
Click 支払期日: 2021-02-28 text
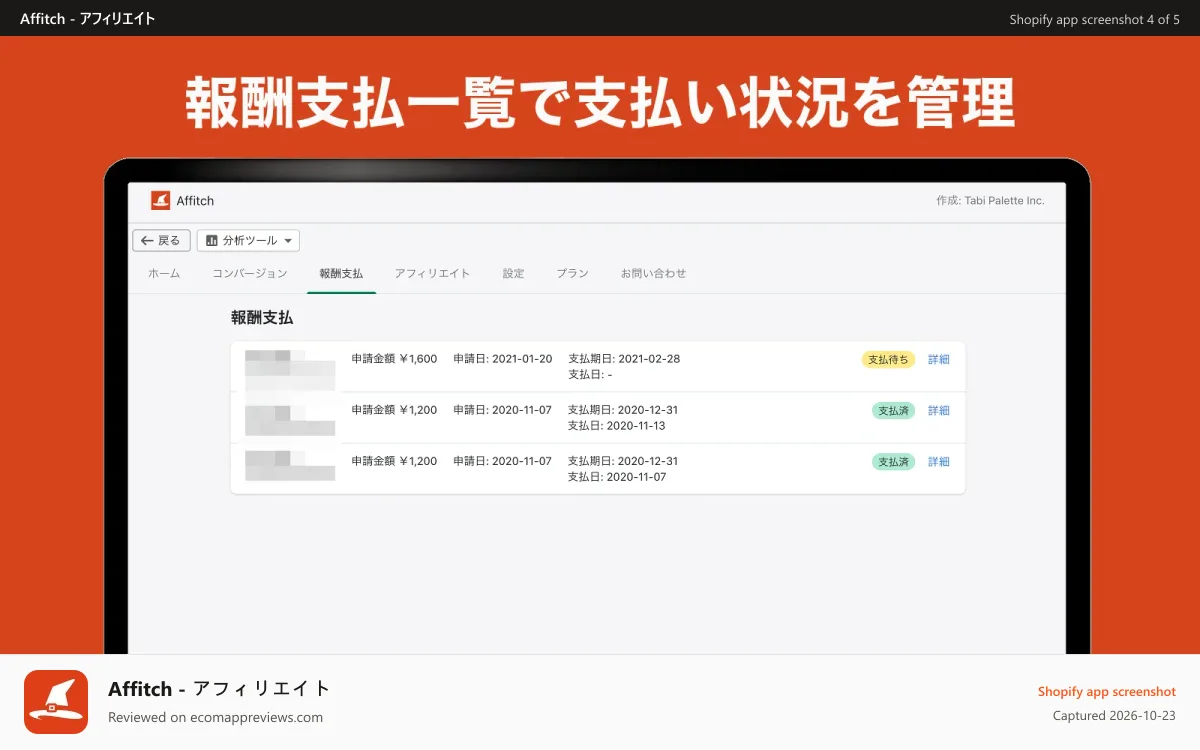pyautogui.click(x=624, y=359)
